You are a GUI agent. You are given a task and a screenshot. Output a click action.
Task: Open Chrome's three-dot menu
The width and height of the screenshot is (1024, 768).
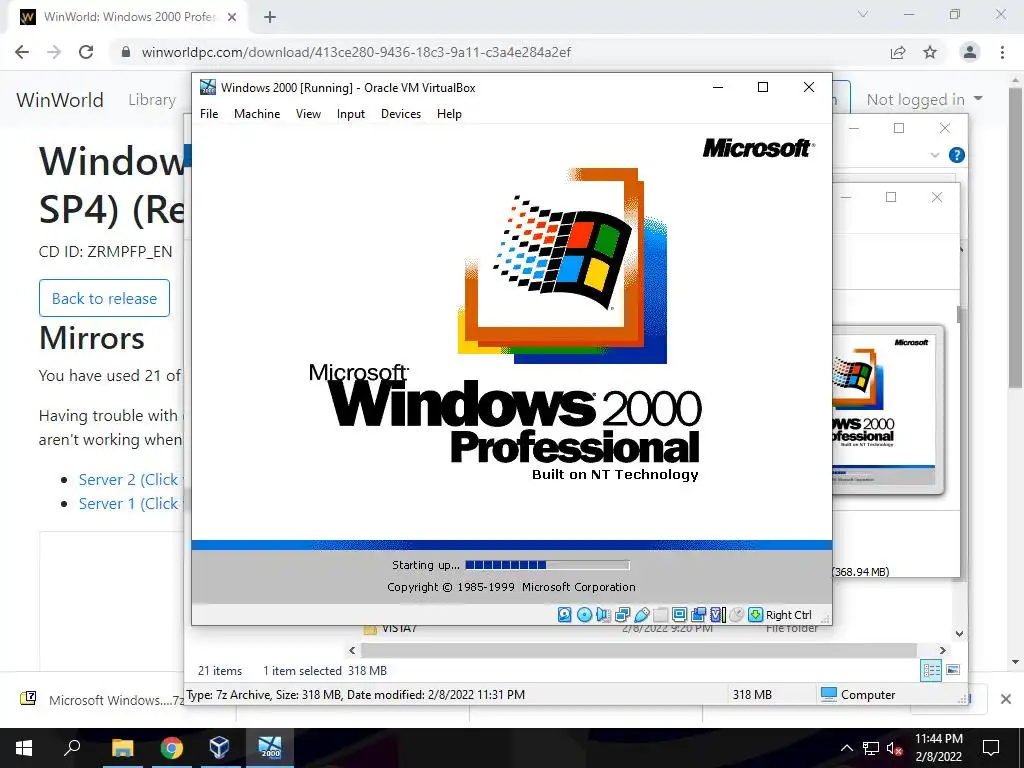coord(1002,52)
